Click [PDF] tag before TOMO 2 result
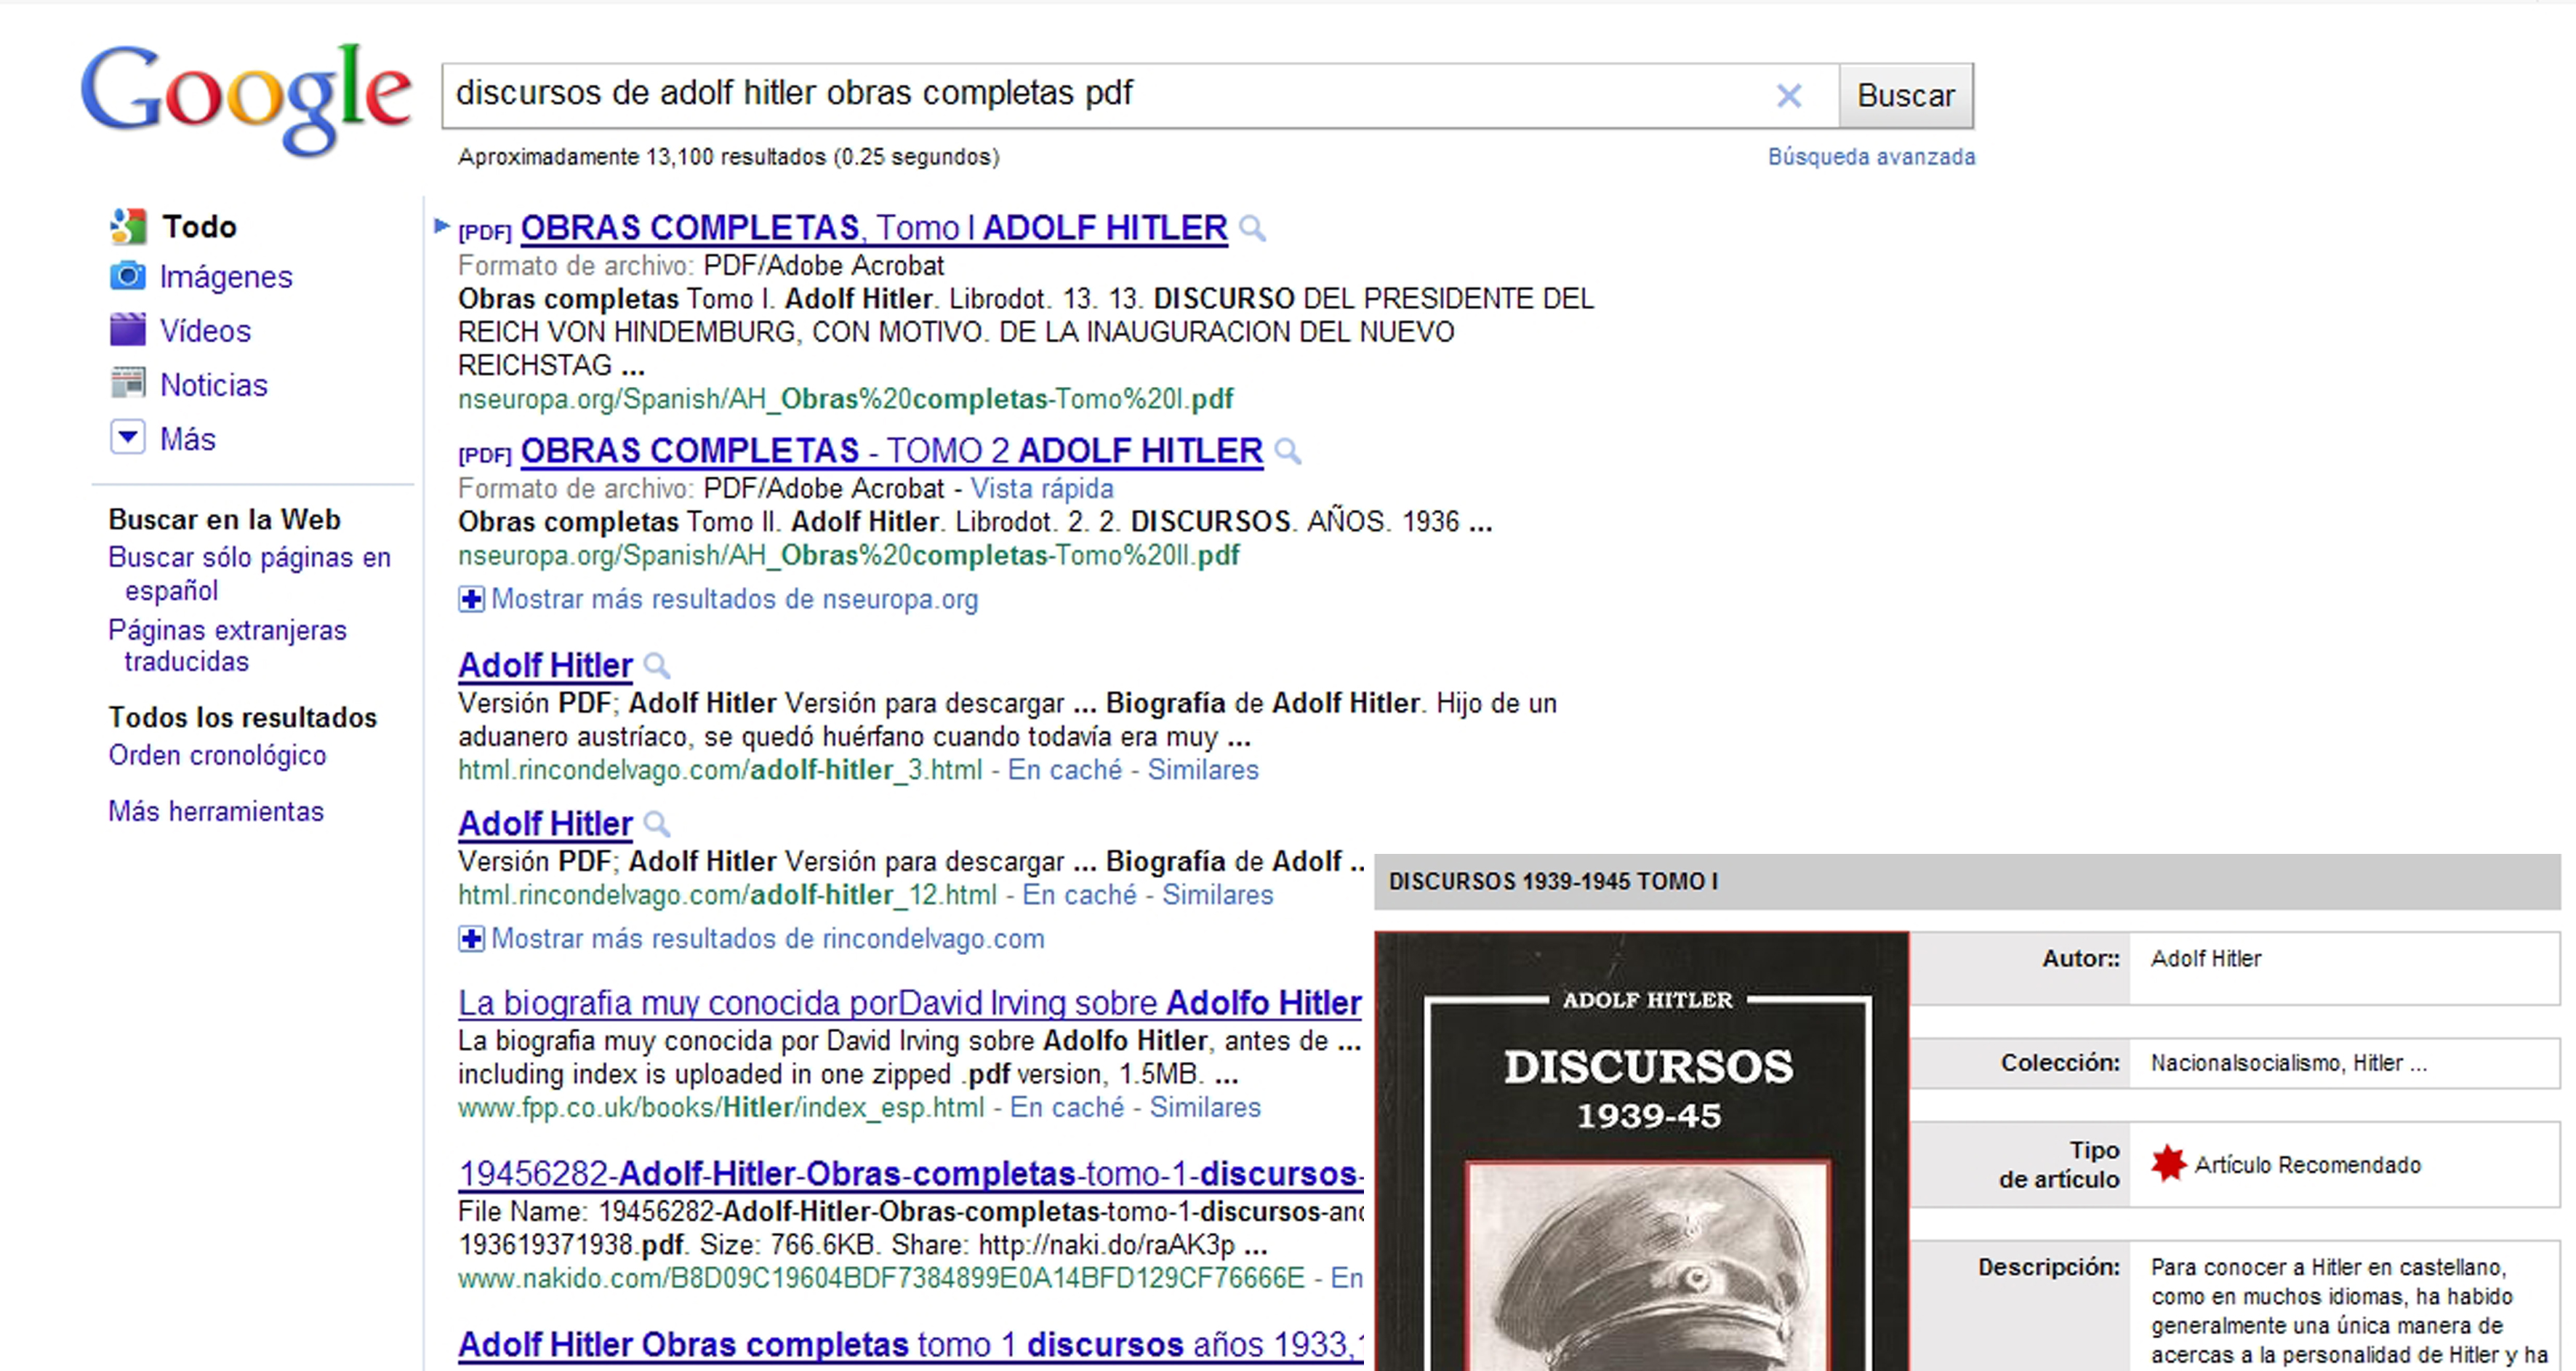 [x=485, y=456]
